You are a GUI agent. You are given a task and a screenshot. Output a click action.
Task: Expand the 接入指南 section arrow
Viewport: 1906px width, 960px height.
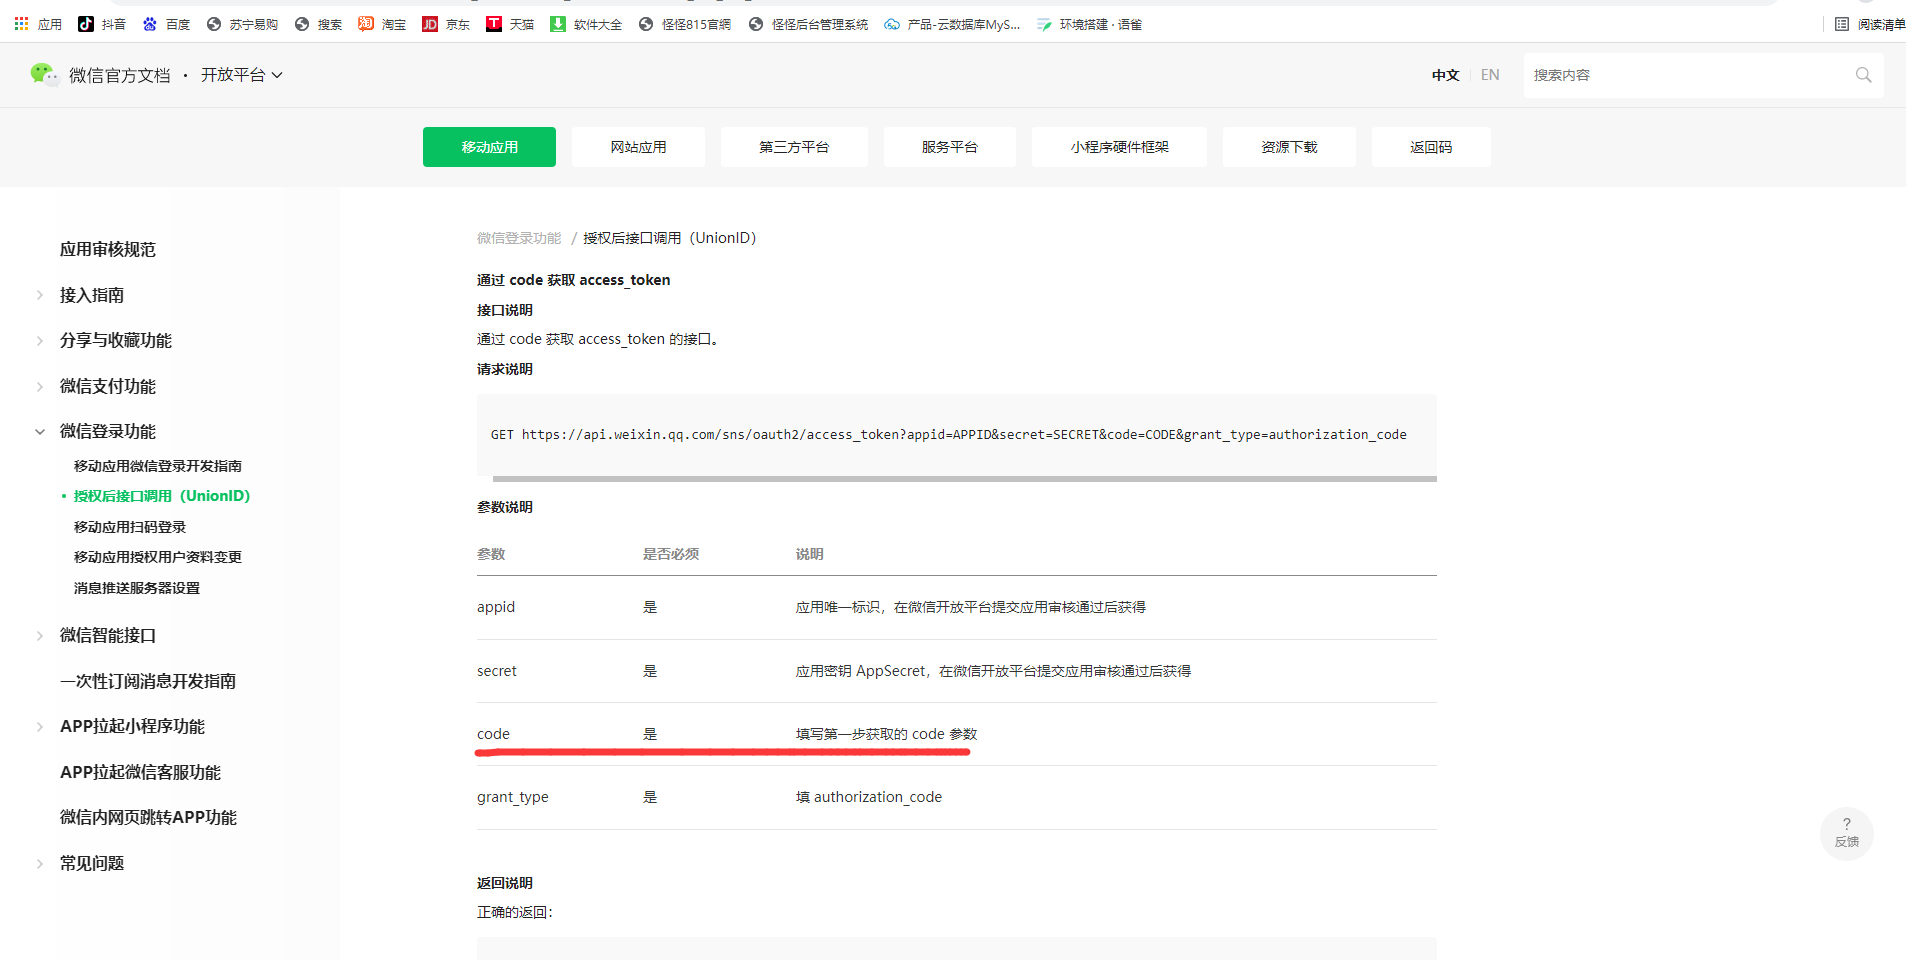[x=40, y=295]
